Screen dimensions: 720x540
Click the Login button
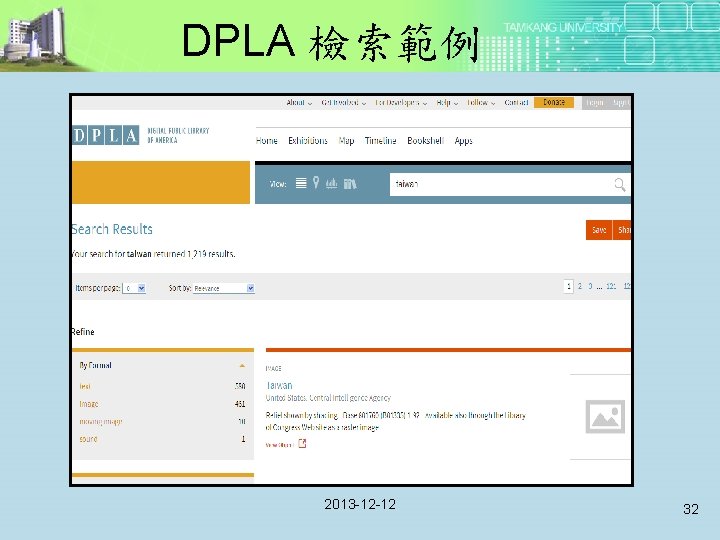tap(595, 103)
